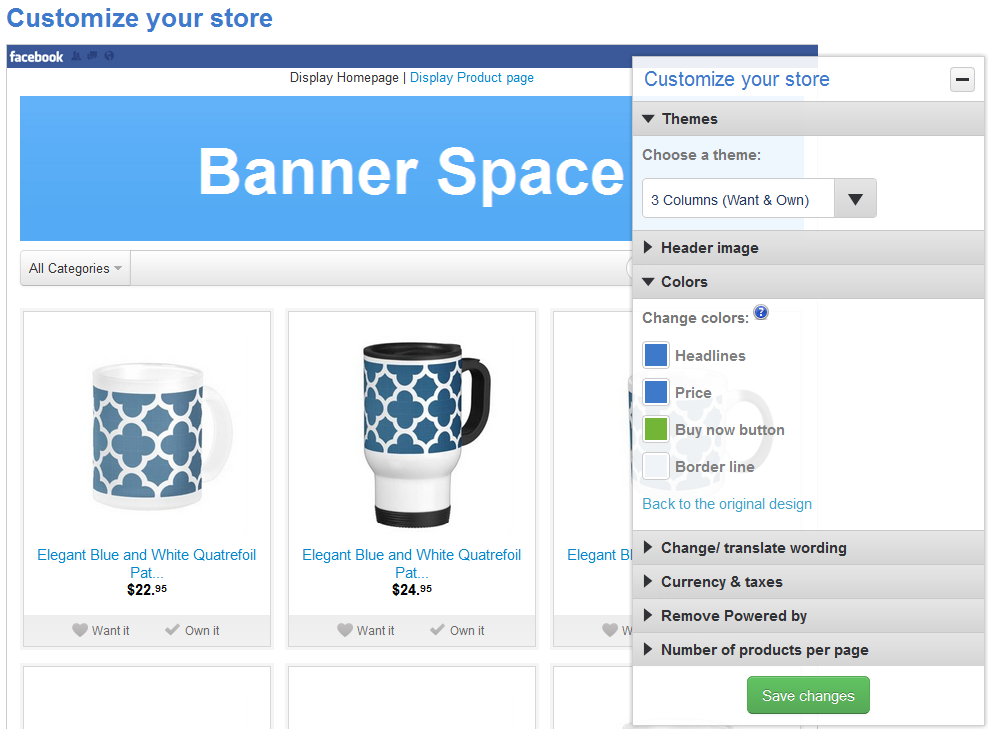This screenshot has height=732, width=992.
Task: Click the help icon beside Change colors
Action: click(x=761, y=313)
